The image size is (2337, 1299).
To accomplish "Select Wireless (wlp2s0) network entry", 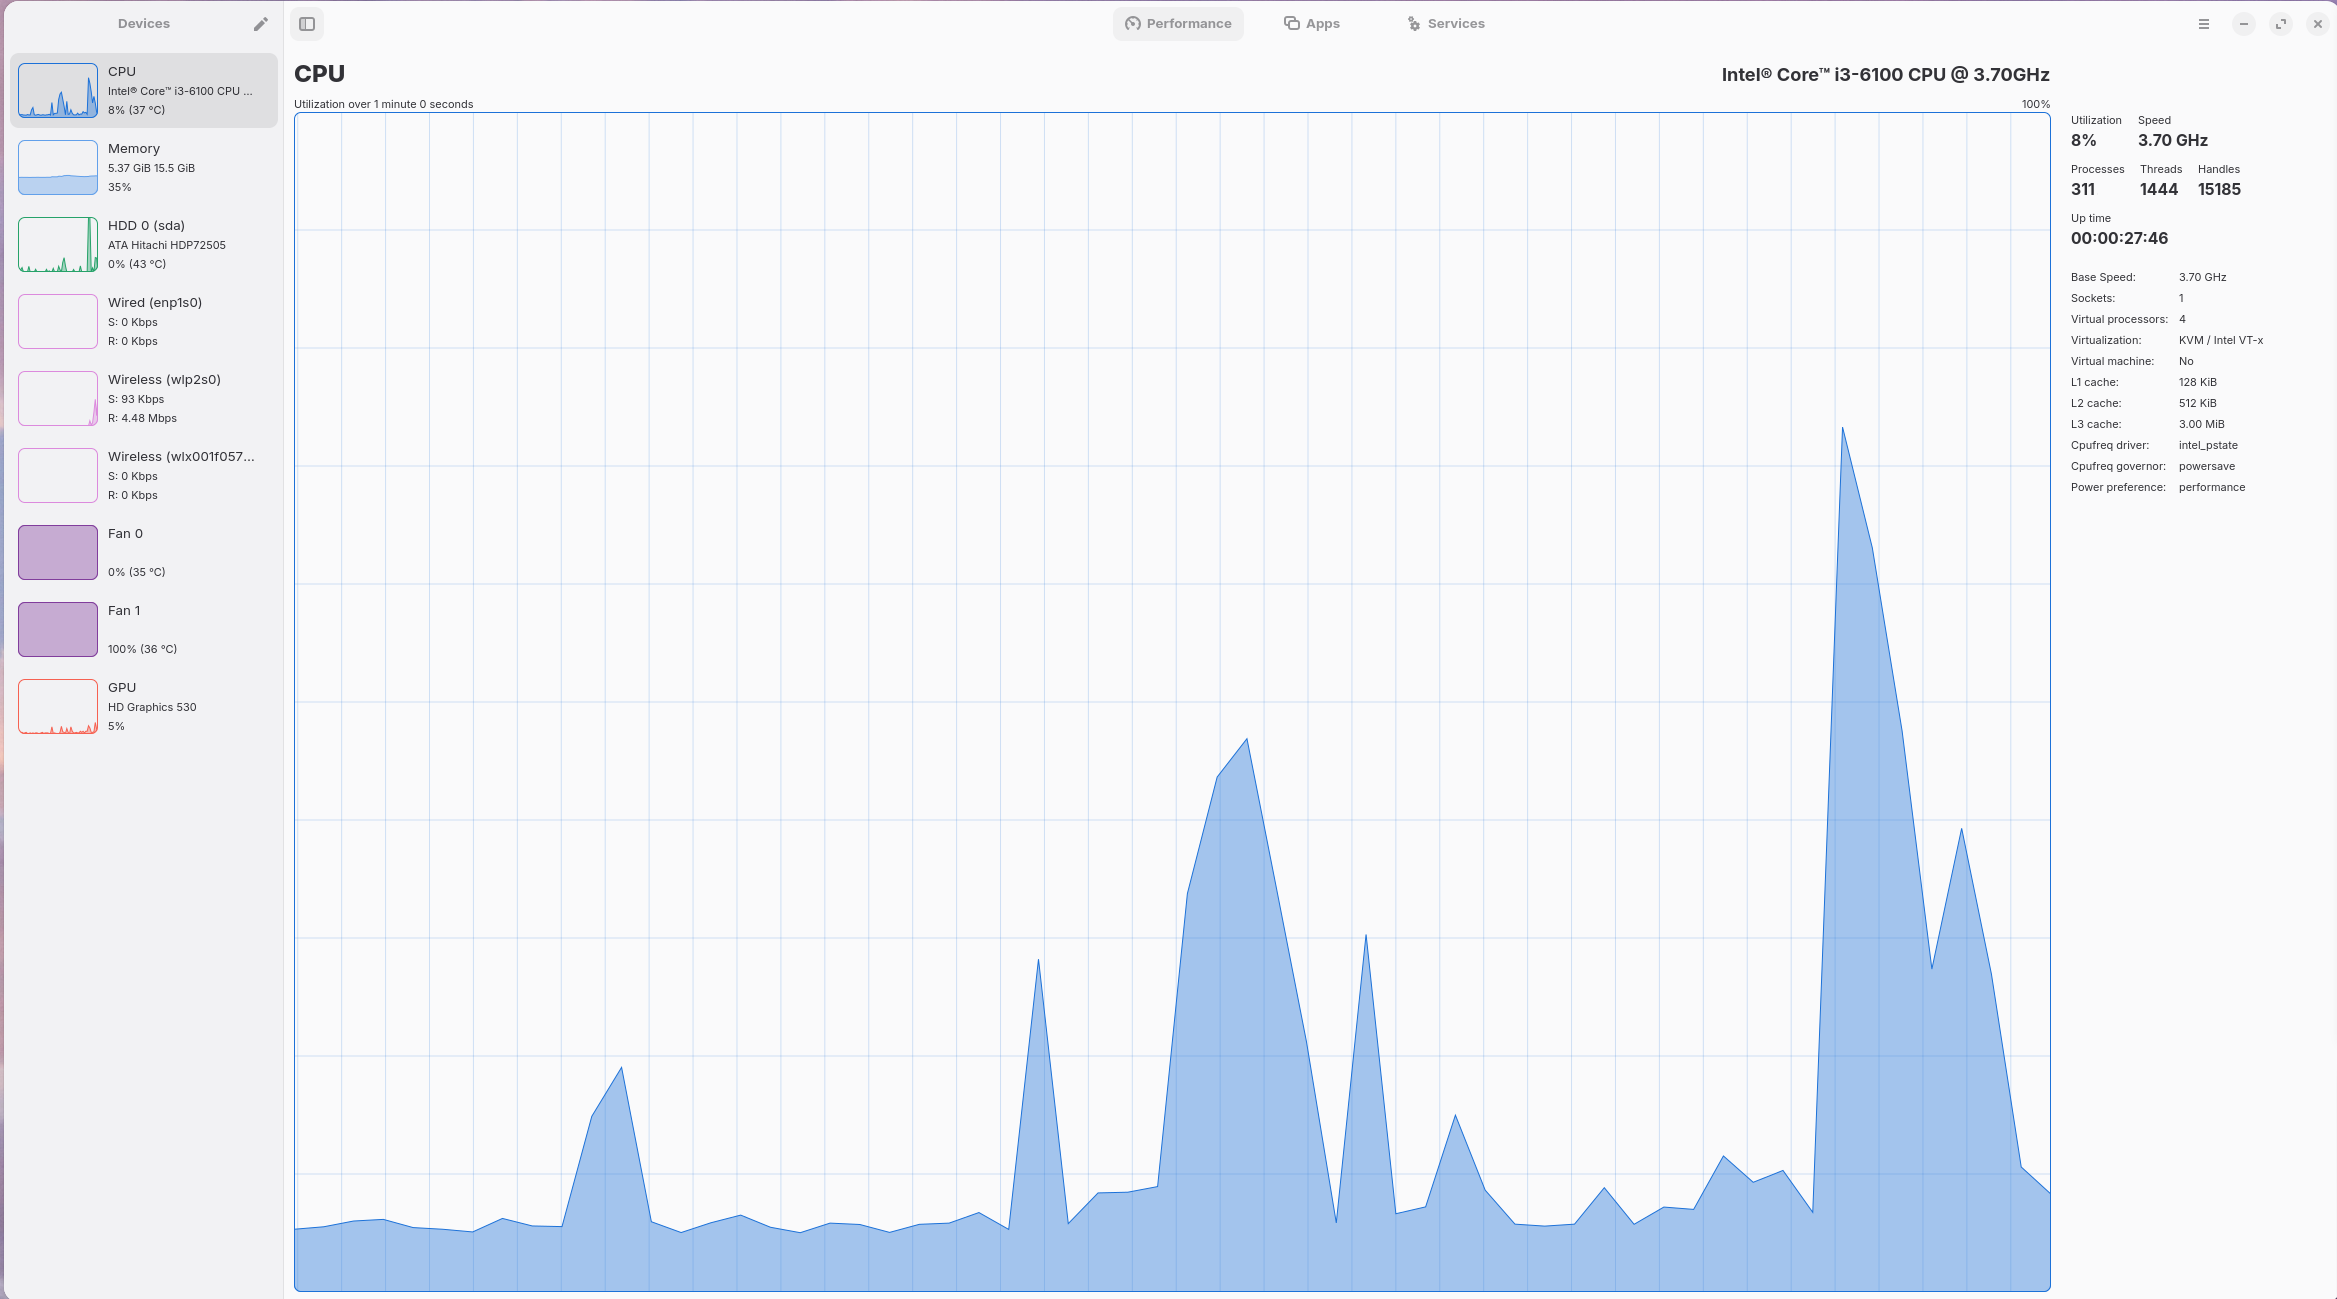I will pyautogui.click(x=144, y=399).
